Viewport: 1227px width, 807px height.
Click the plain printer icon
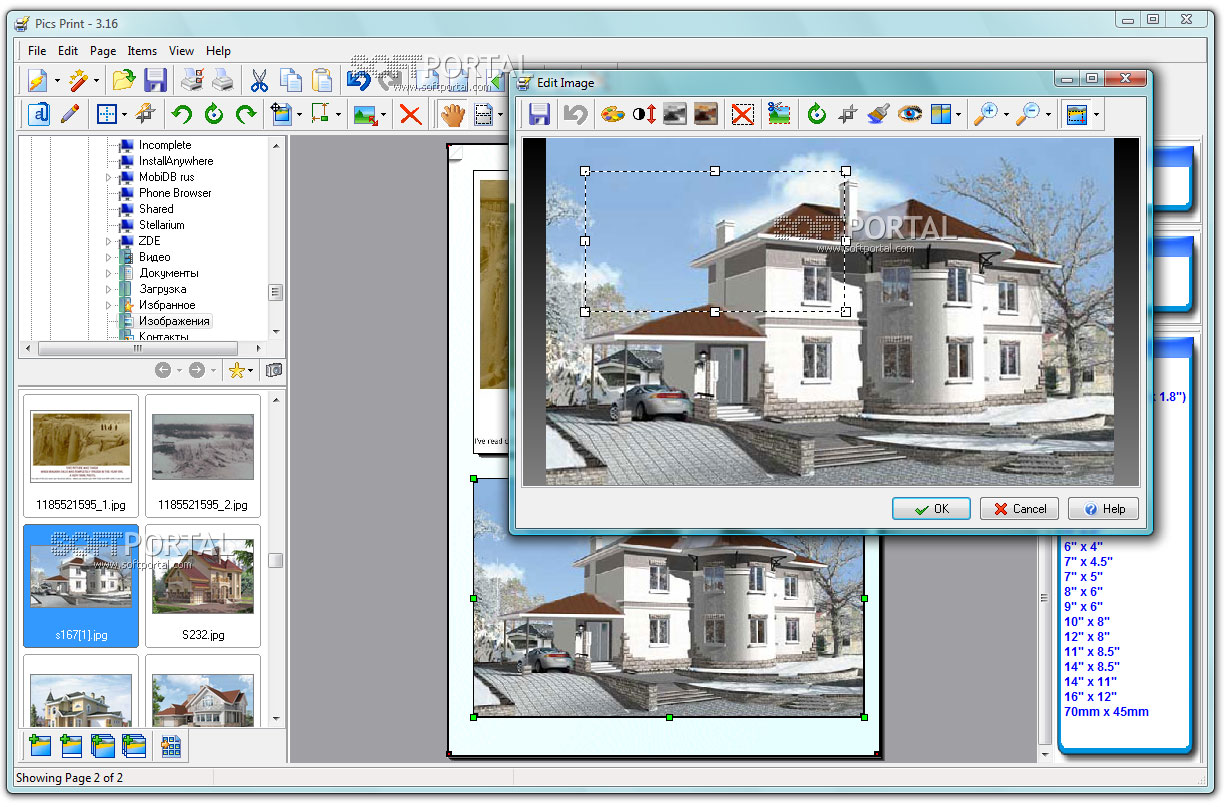point(222,81)
